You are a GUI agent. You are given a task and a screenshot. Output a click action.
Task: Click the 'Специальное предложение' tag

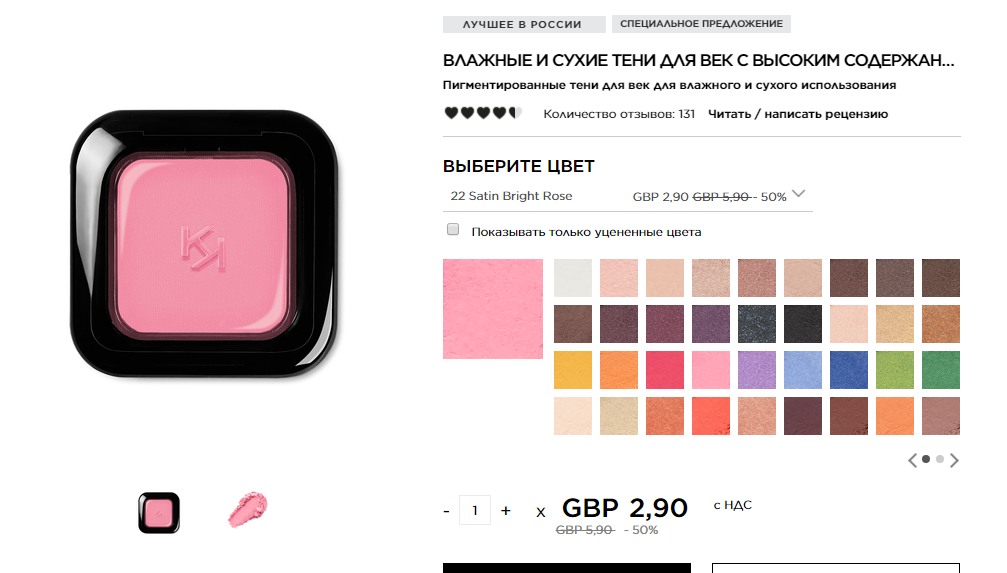click(x=701, y=24)
